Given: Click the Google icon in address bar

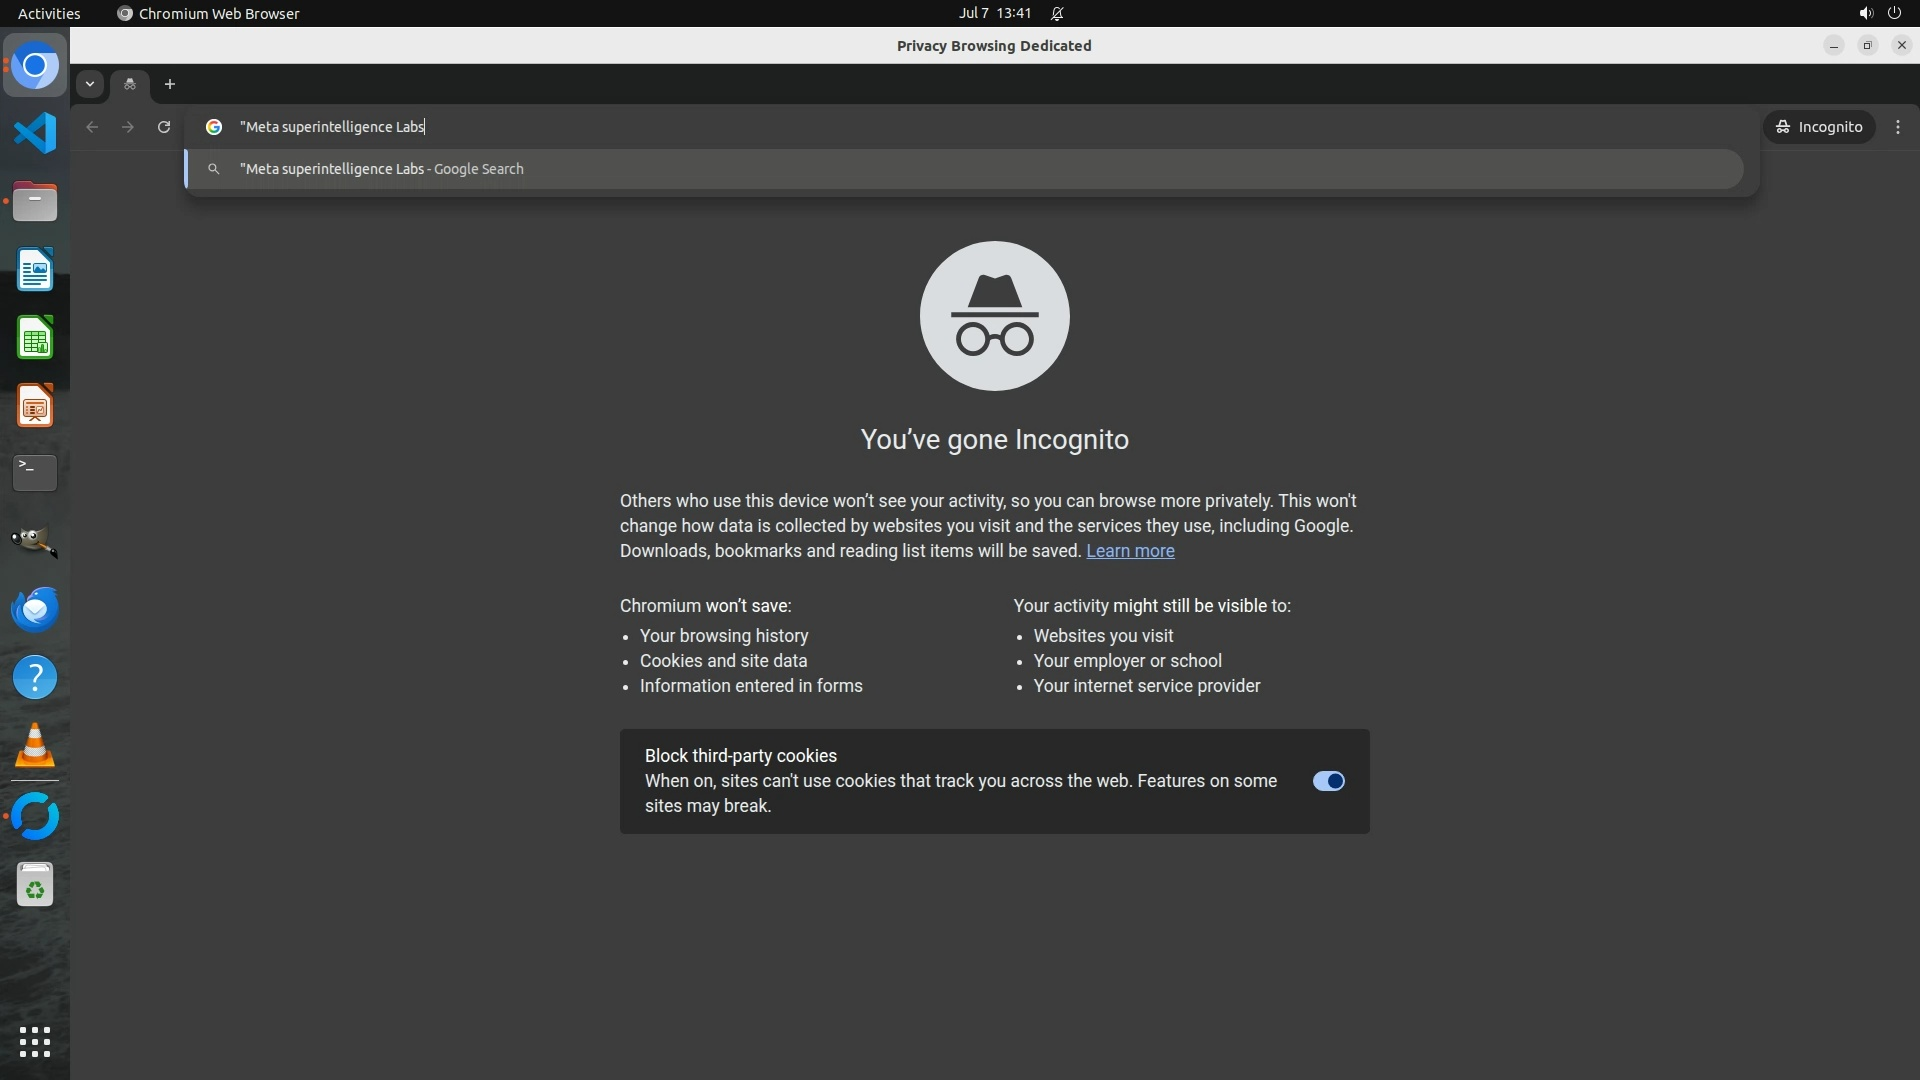Looking at the screenshot, I should point(214,127).
